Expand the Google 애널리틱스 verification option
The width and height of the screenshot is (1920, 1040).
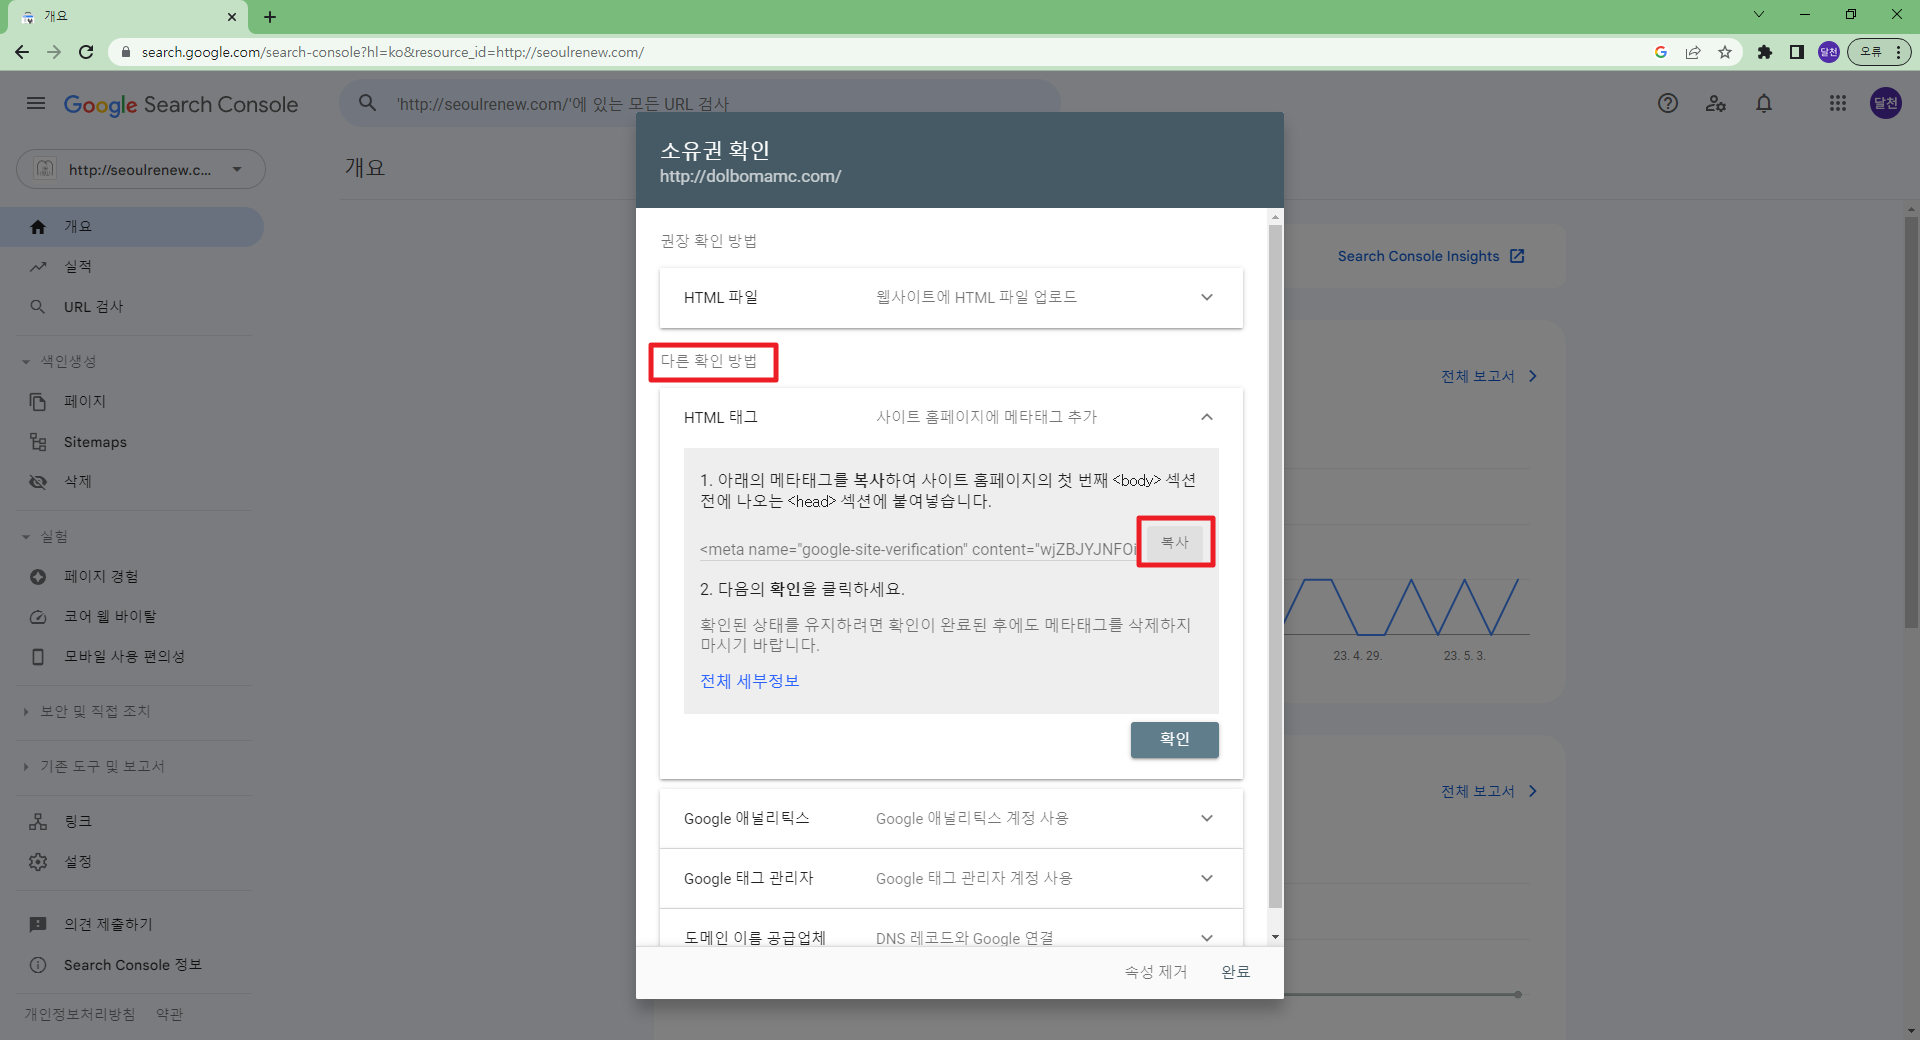pos(1206,818)
